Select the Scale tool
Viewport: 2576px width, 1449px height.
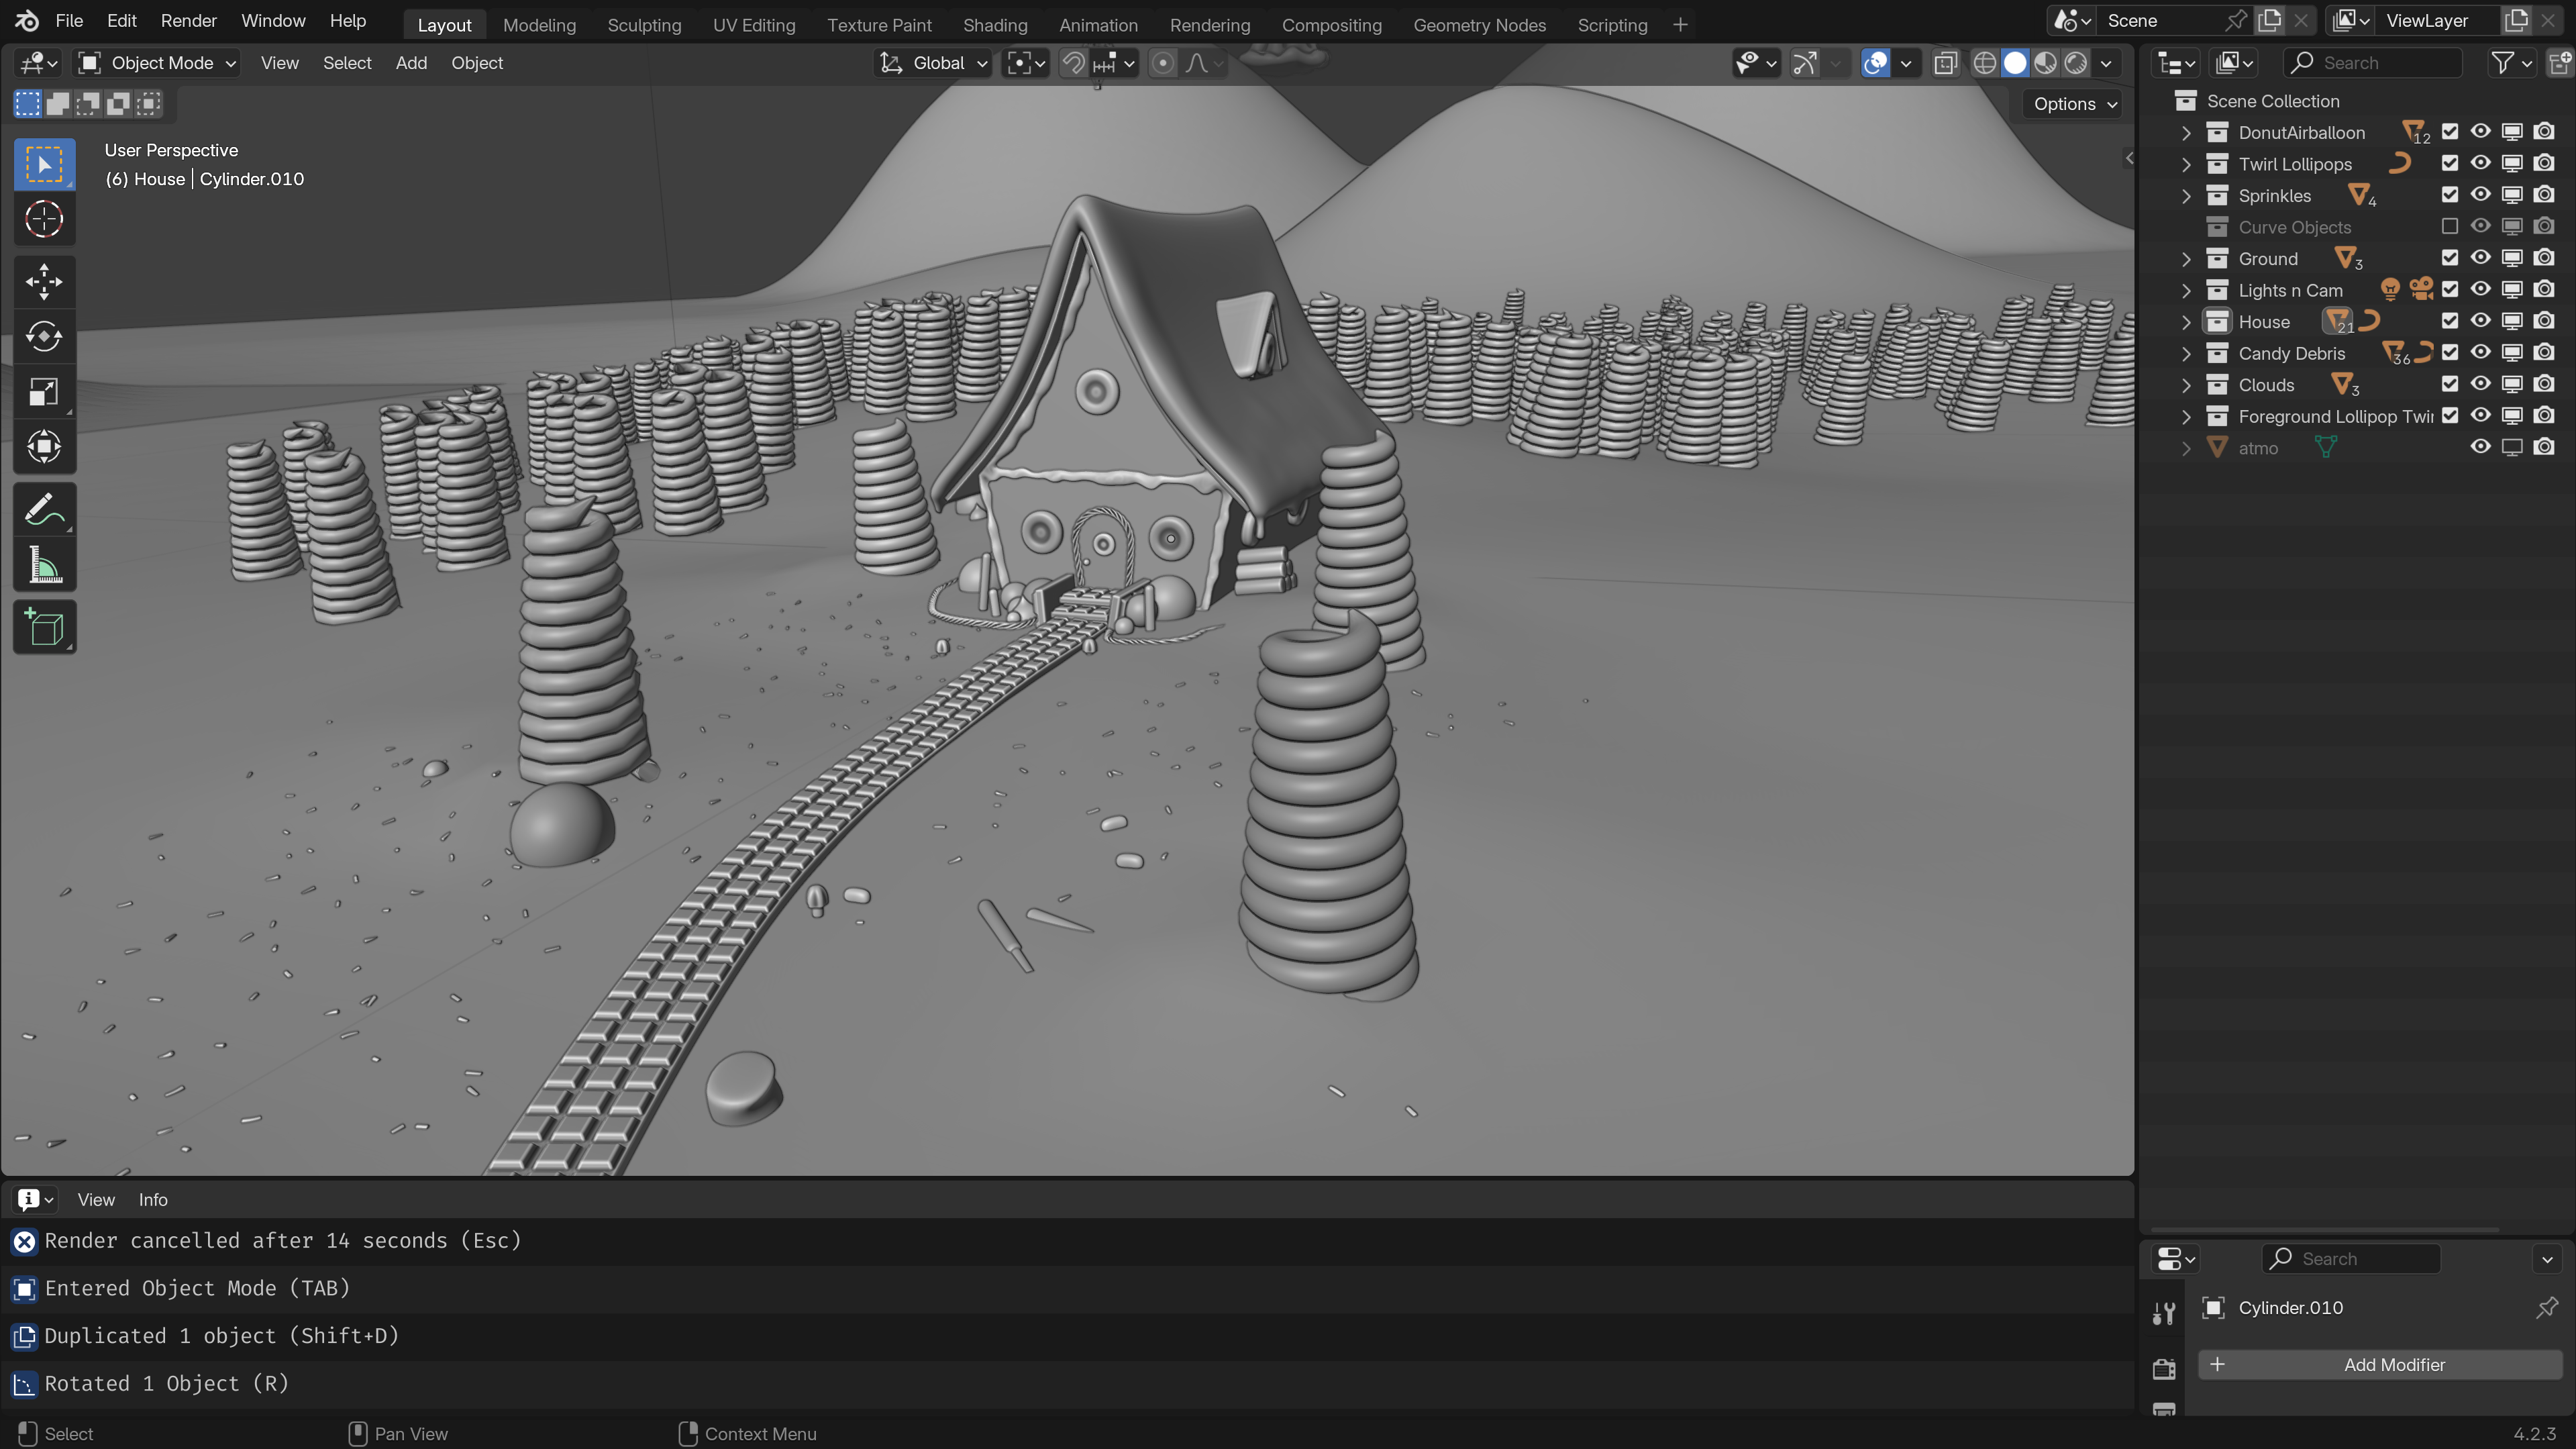click(x=44, y=392)
